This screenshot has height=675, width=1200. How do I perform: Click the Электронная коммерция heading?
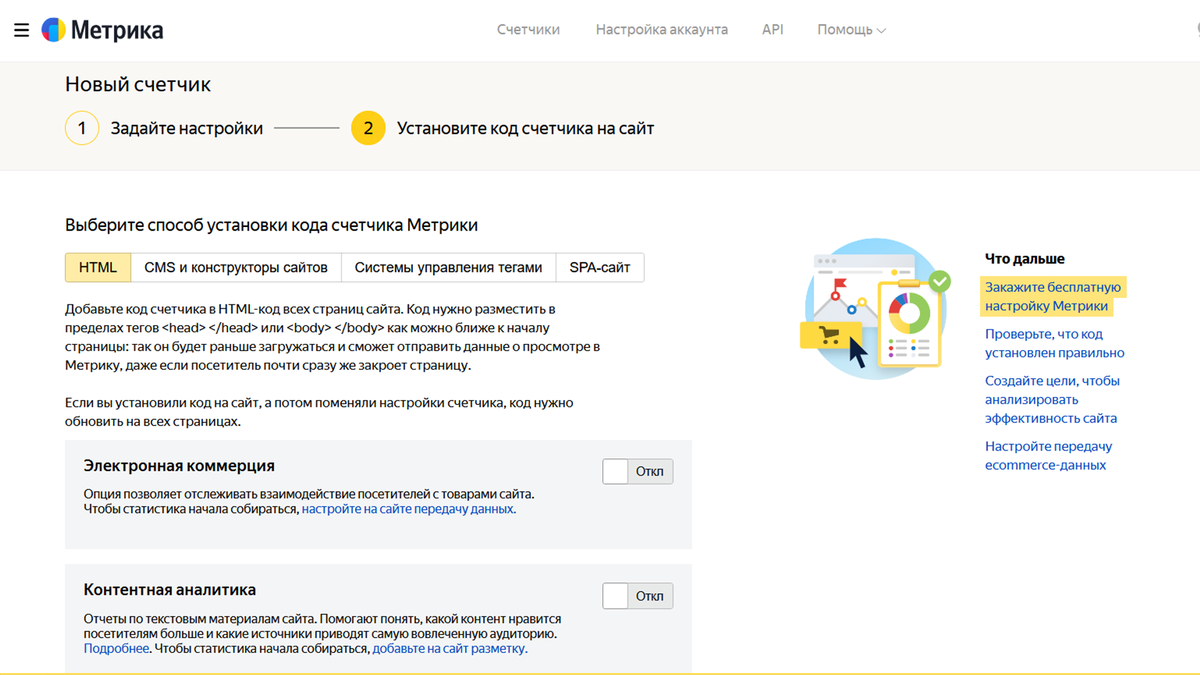click(x=179, y=465)
